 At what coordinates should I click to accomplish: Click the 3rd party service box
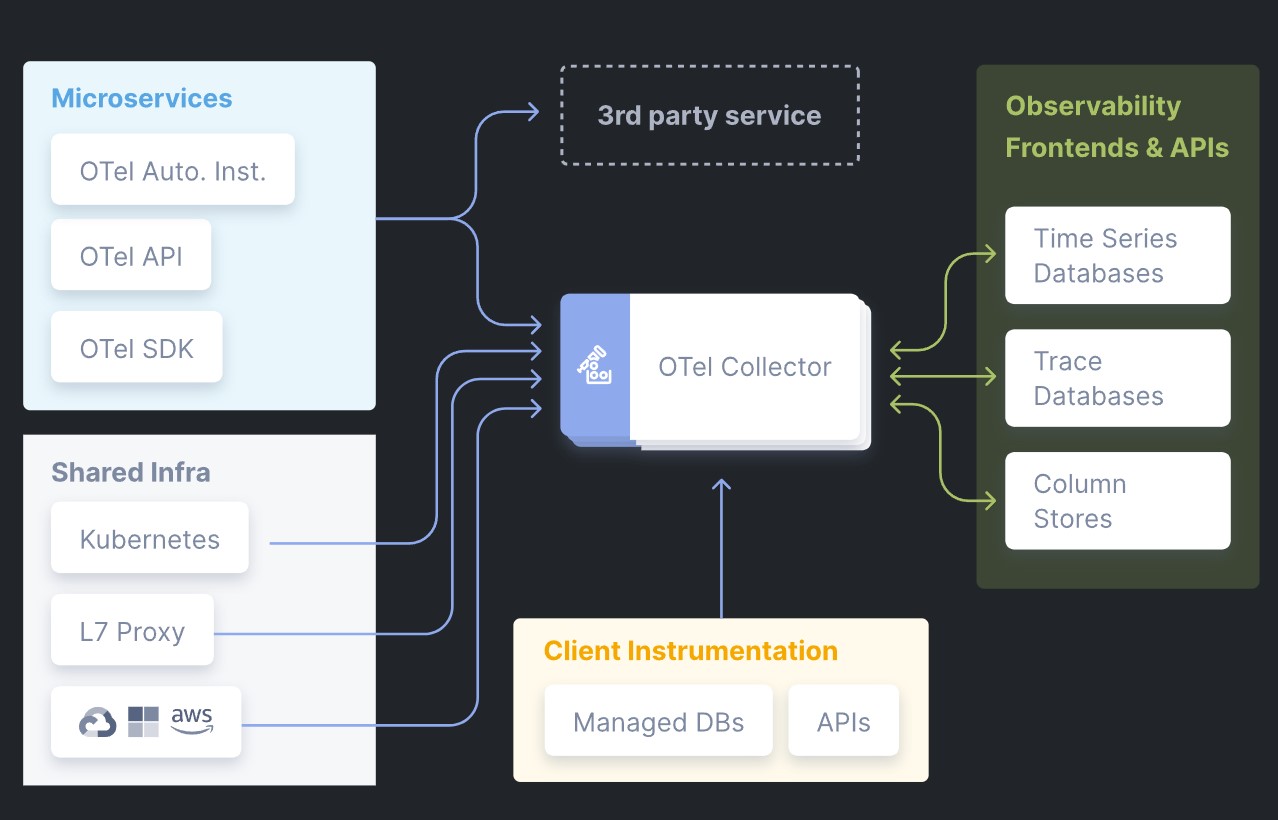709,115
